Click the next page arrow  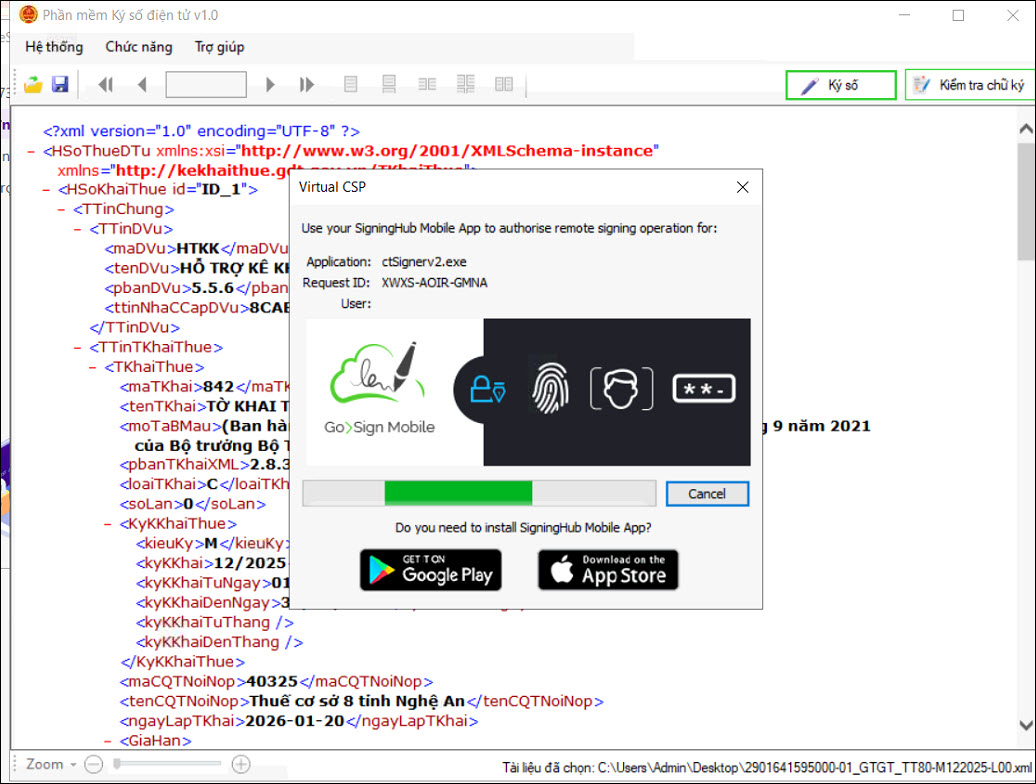tap(270, 85)
